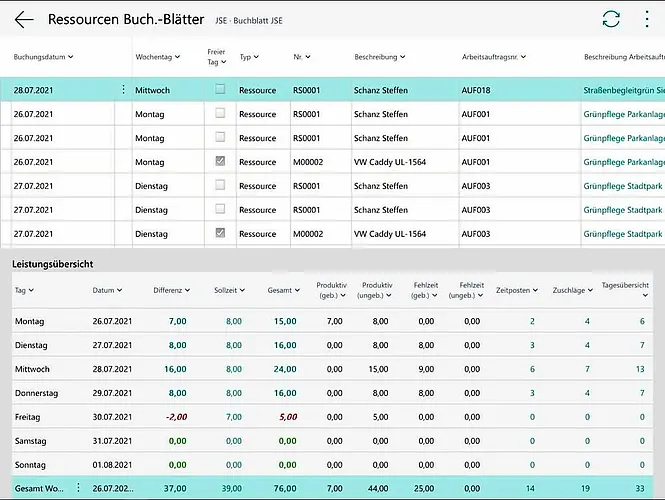Open row actions dots for 28.07.2021 row
Image resolution: width=665 pixels, height=500 pixels.
coord(124,90)
